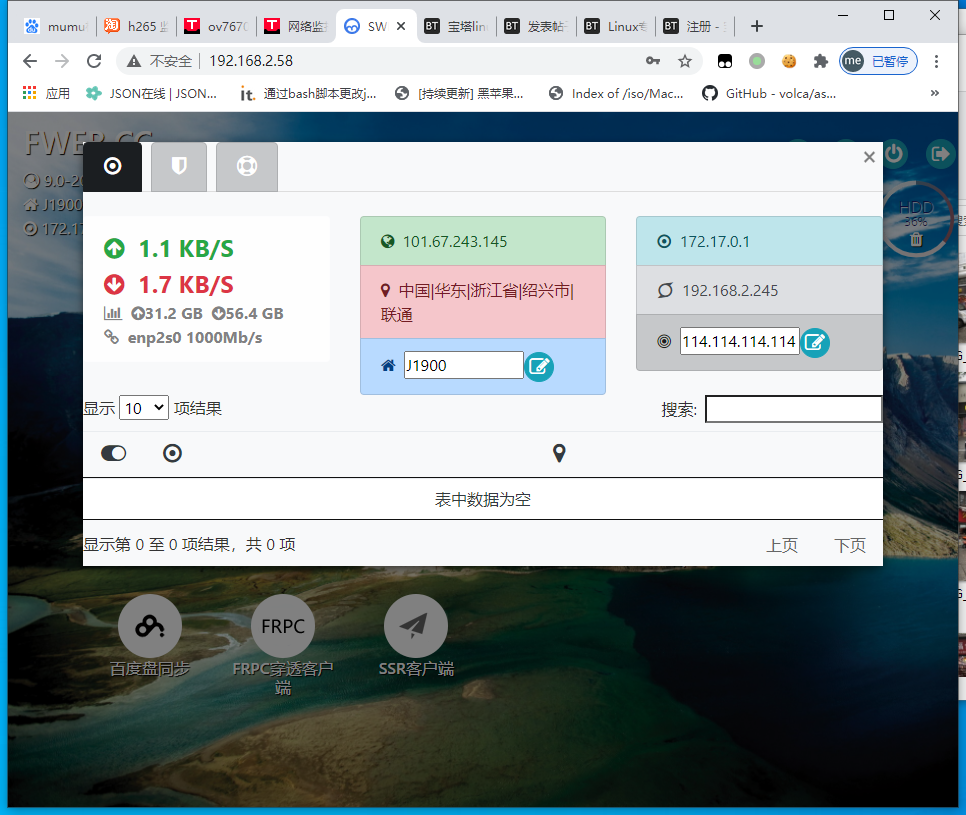Open Chrome three-dot menu
Image resolution: width=966 pixels, height=815 pixels.
click(936, 61)
